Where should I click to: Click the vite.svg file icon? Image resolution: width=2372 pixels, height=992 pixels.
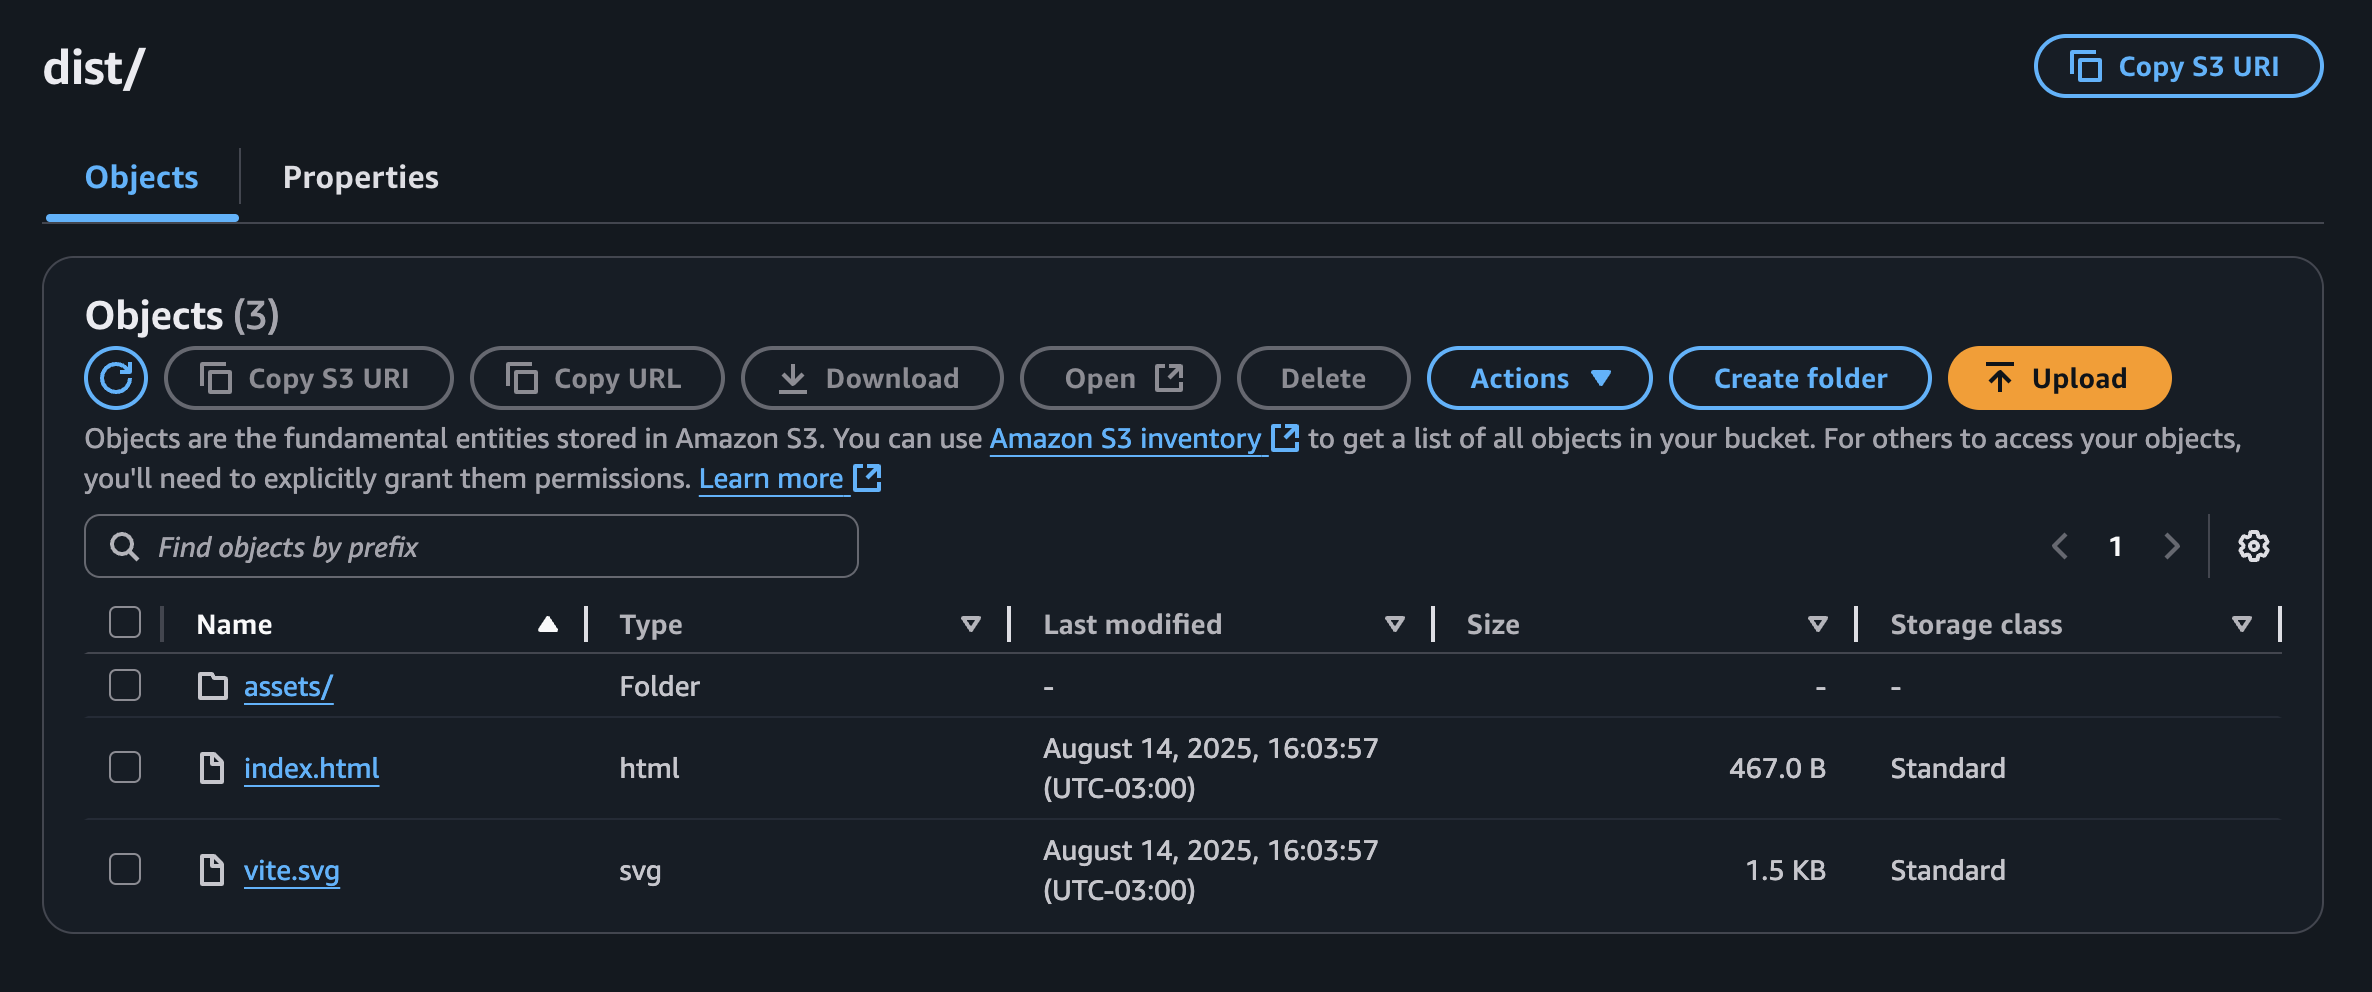pyautogui.click(x=212, y=870)
